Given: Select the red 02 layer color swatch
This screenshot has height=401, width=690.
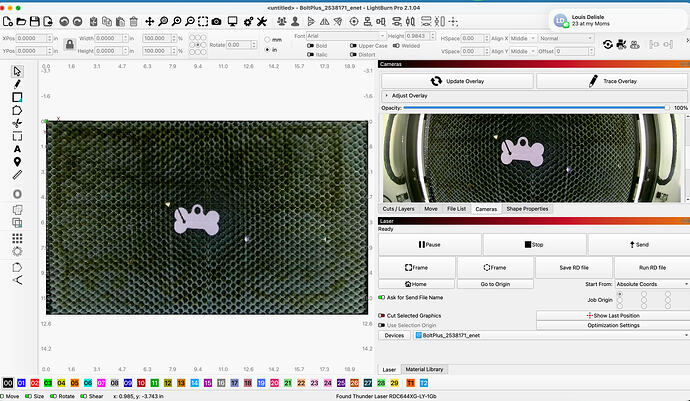Looking at the screenshot, I should (35, 383).
